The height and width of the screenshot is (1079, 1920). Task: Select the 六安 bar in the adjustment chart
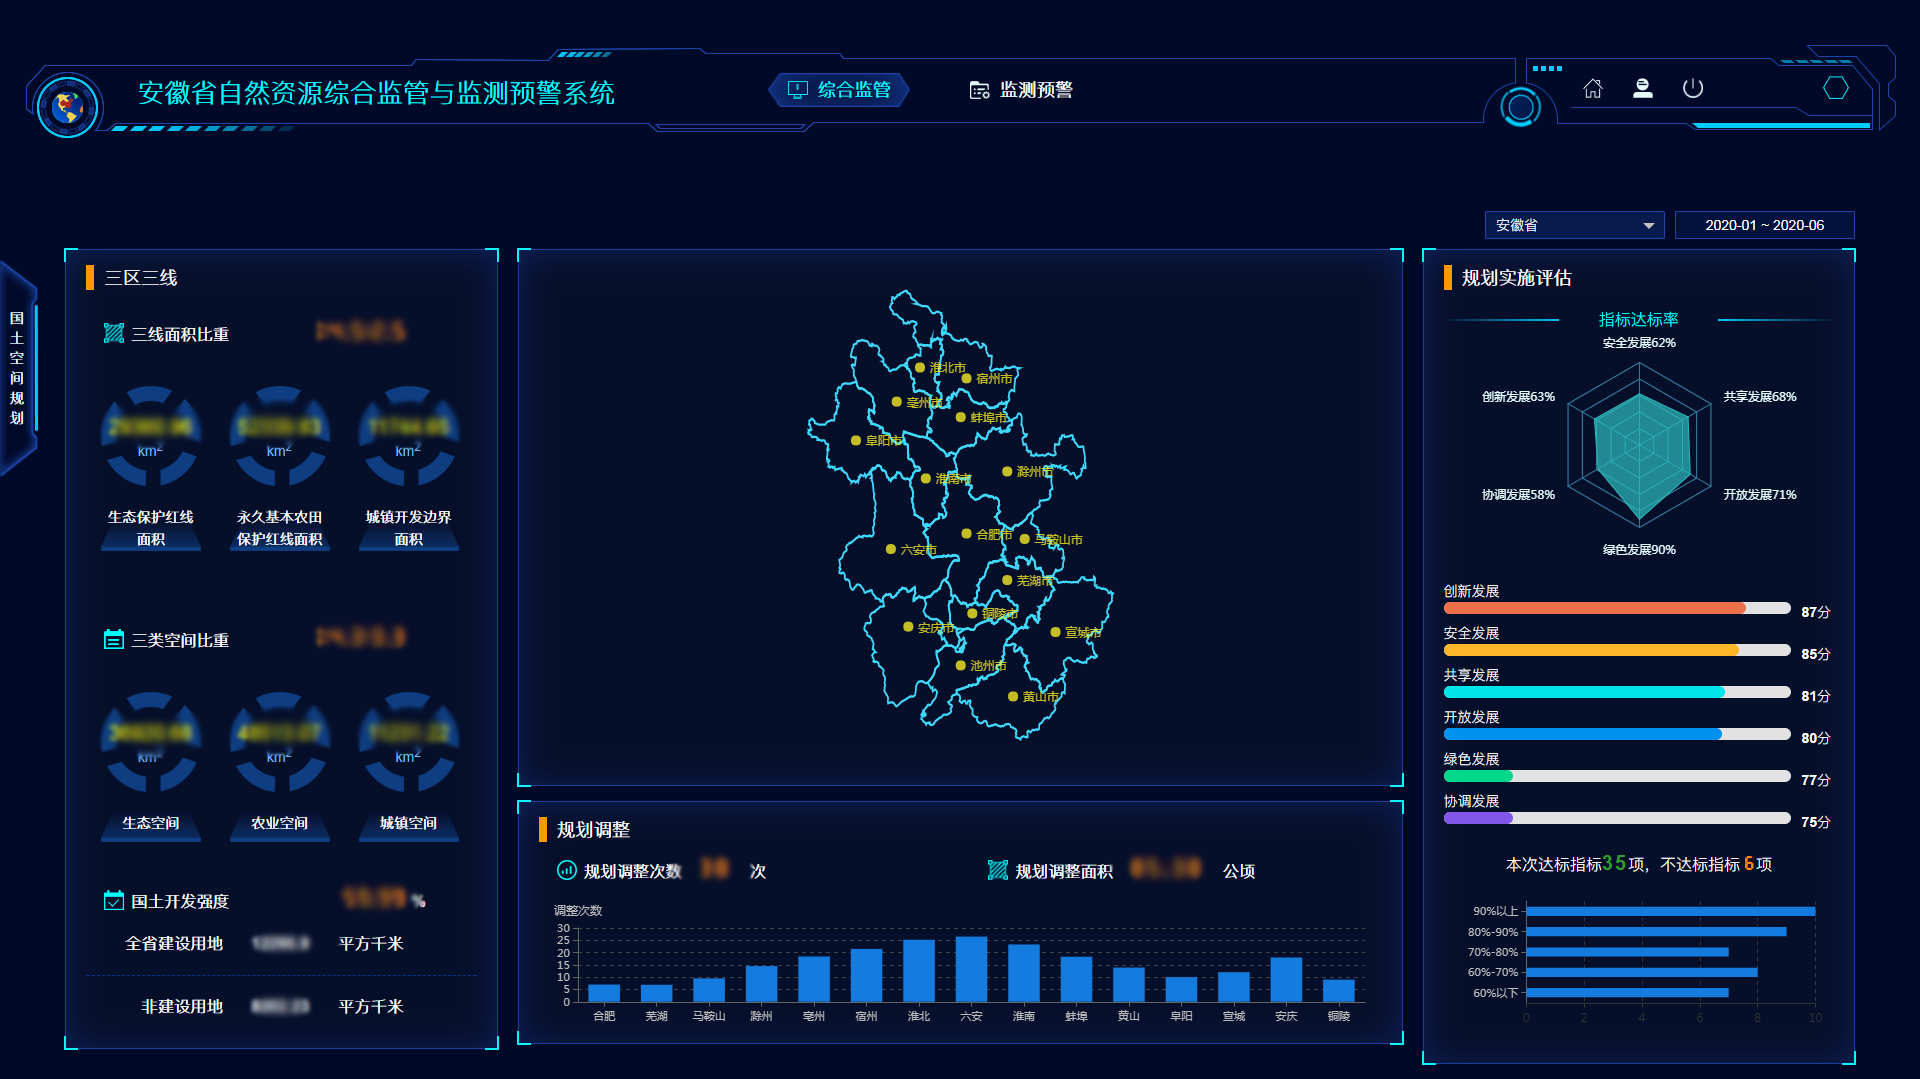click(x=970, y=968)
